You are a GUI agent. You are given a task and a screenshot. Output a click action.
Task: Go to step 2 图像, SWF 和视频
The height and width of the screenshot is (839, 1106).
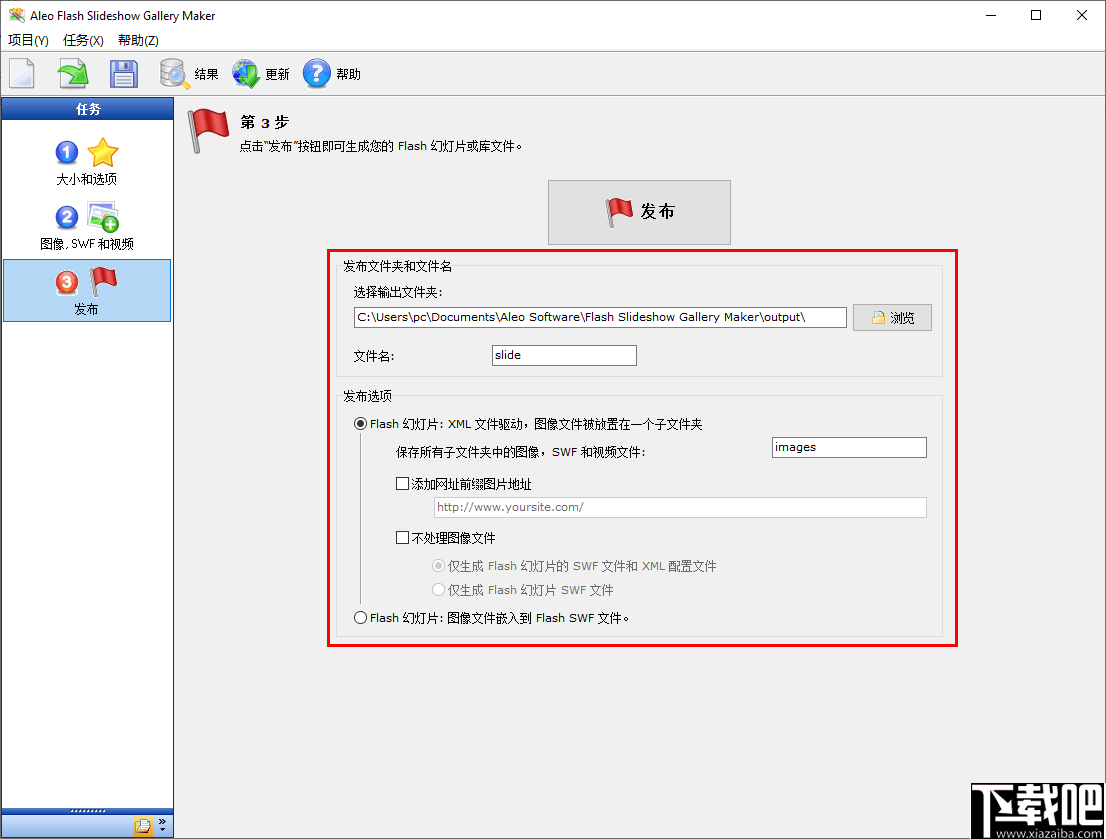coord(87,227)
